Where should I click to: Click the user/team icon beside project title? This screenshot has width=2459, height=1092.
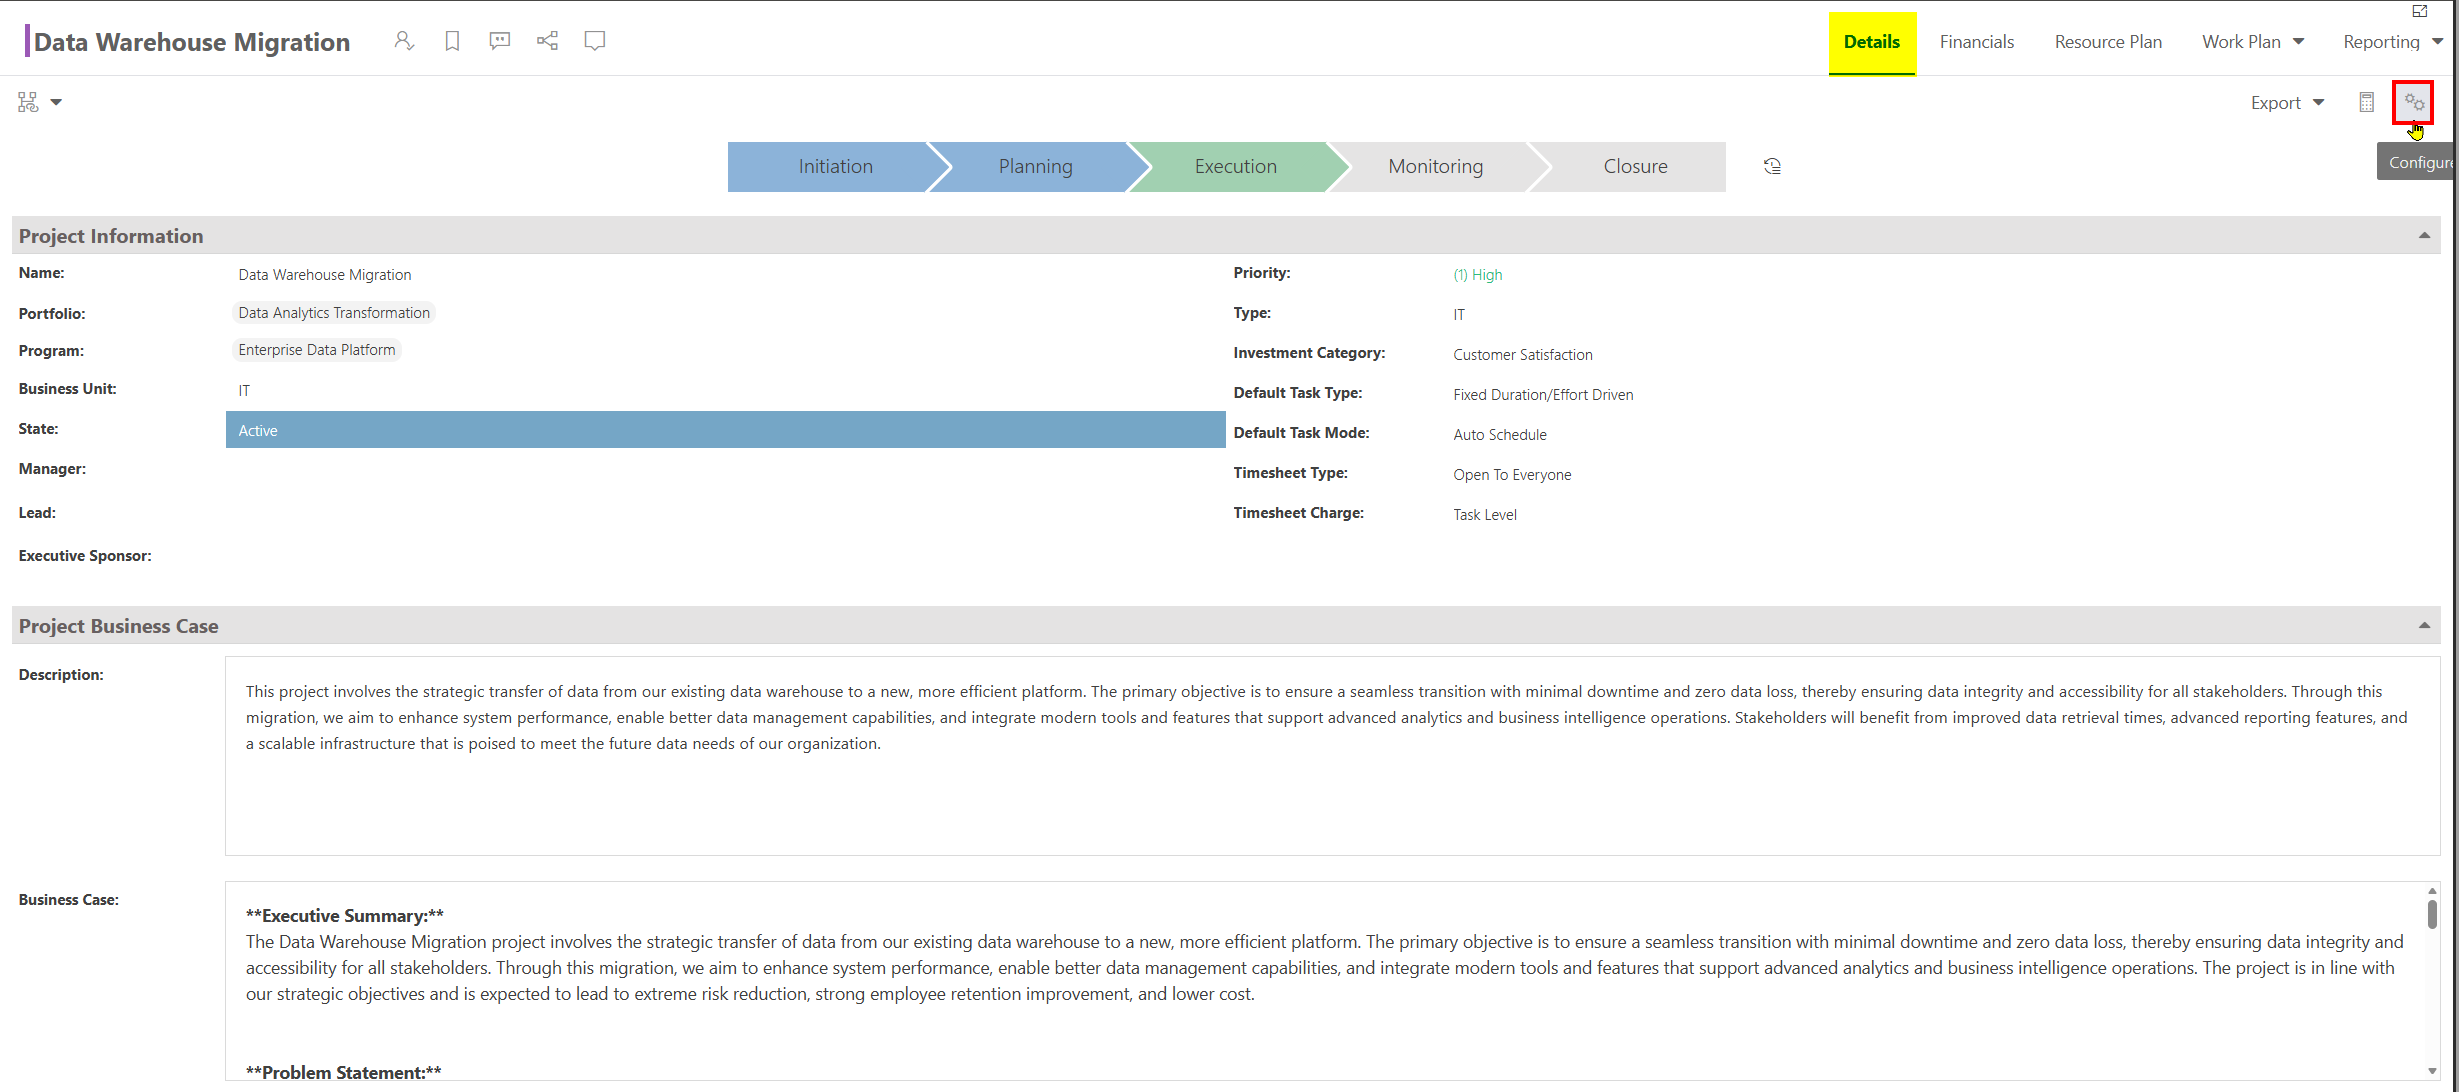[x=403, y=41]
